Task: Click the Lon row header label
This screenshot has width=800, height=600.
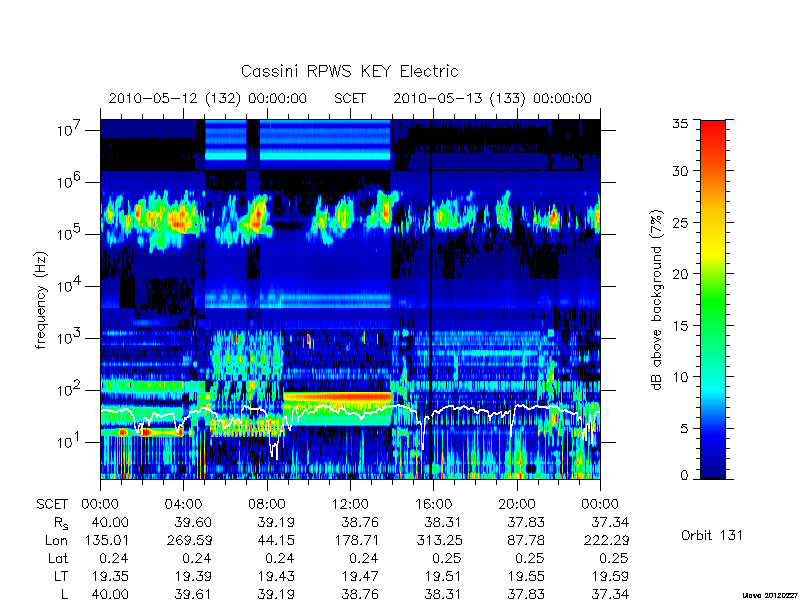Action: [x=57, y=540]
